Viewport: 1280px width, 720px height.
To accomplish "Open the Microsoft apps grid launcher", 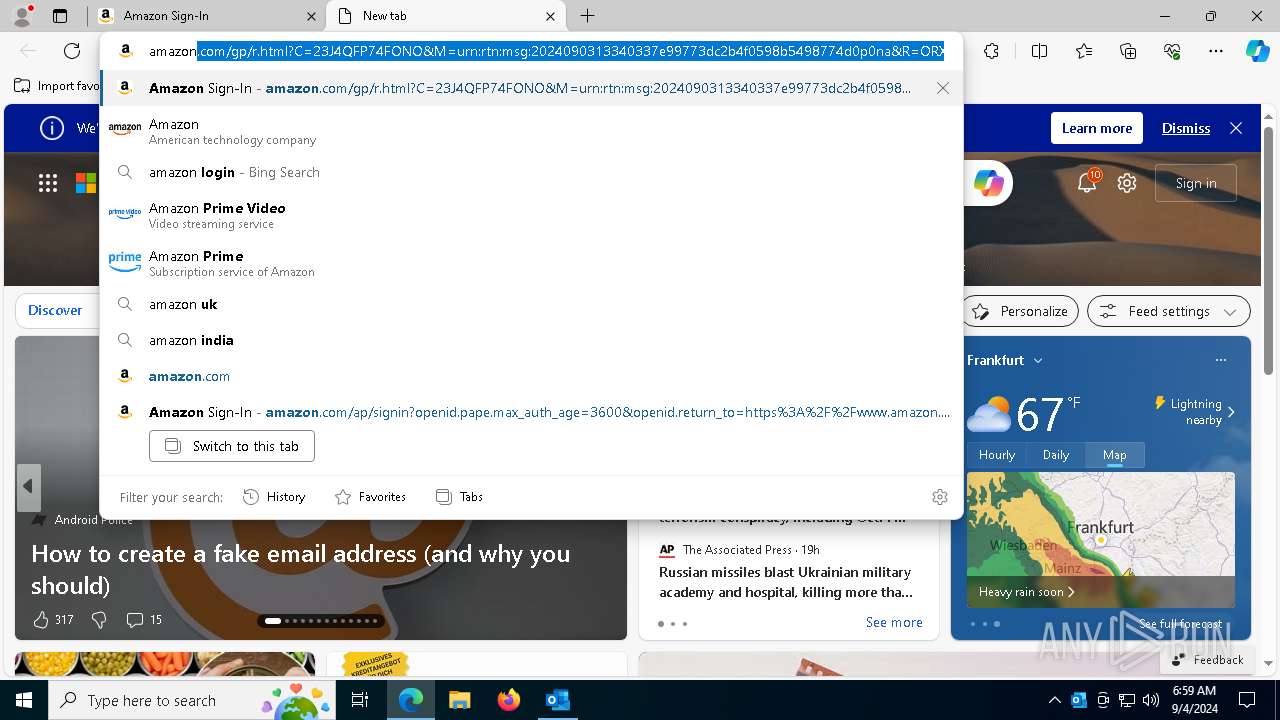I will 48,183.
